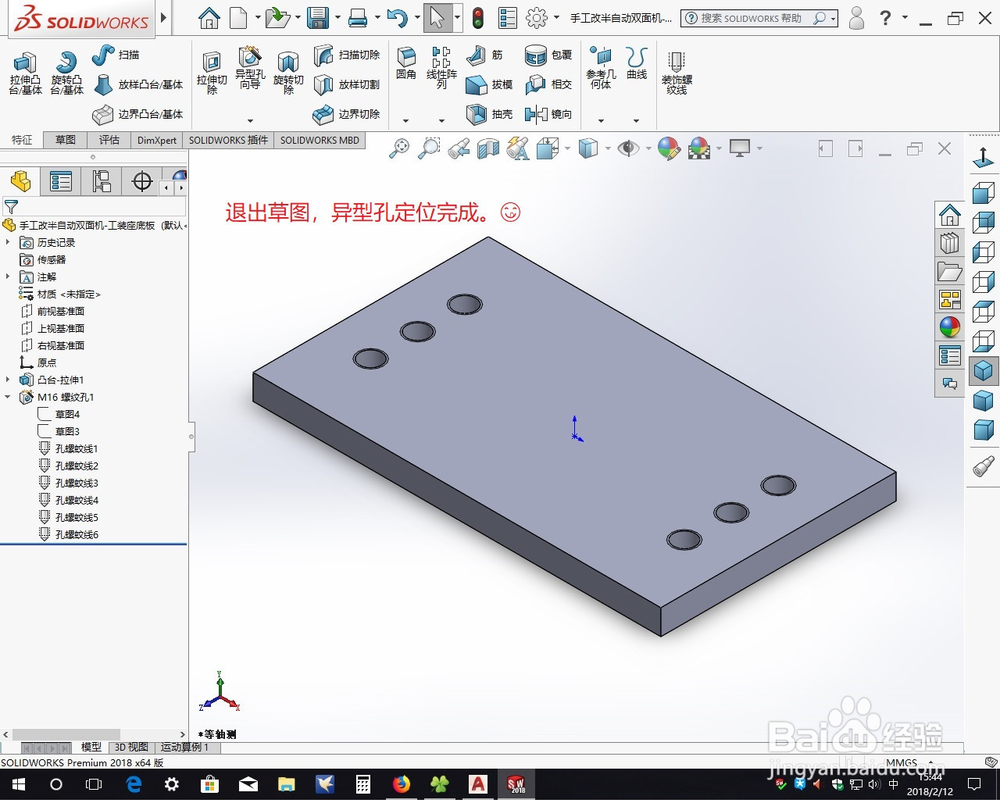Open the dropdown under 异型孔向导

click(x=250, y=120)
